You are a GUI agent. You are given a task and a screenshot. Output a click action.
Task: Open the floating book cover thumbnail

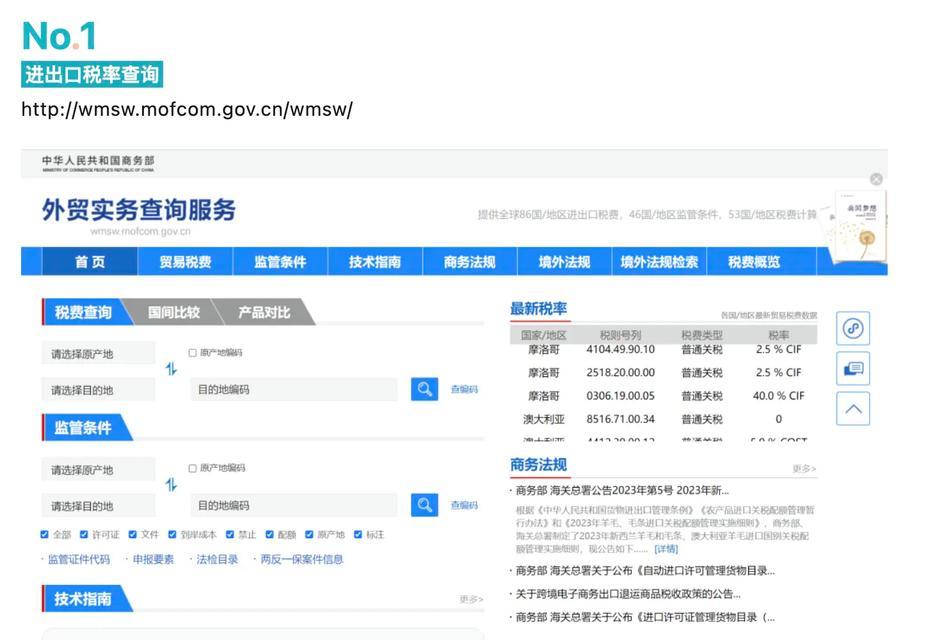pos(860,226)
